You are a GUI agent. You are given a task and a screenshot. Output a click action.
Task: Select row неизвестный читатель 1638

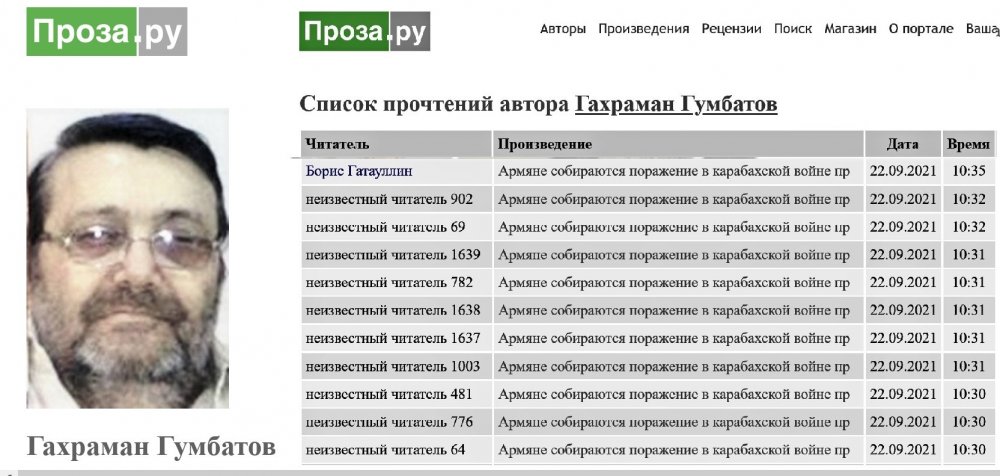click(647, 310)
